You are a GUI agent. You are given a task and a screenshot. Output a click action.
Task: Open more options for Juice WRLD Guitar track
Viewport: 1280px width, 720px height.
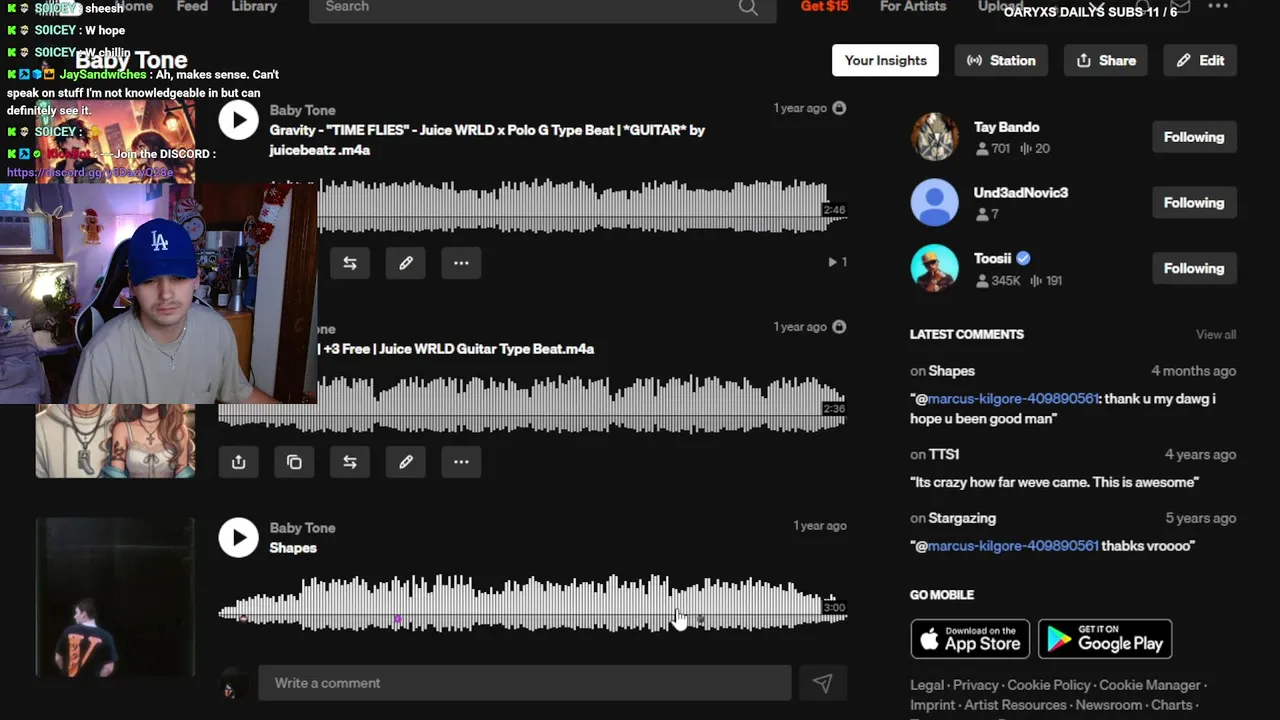pyautogui.click(x=461, y=462)
